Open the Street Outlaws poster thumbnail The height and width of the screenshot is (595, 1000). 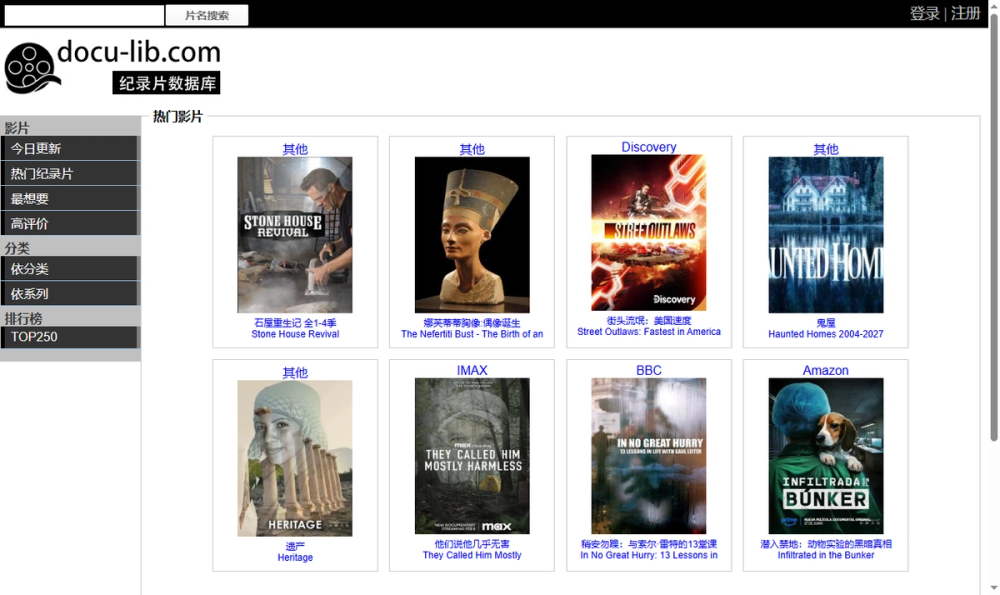pos(649,232)
